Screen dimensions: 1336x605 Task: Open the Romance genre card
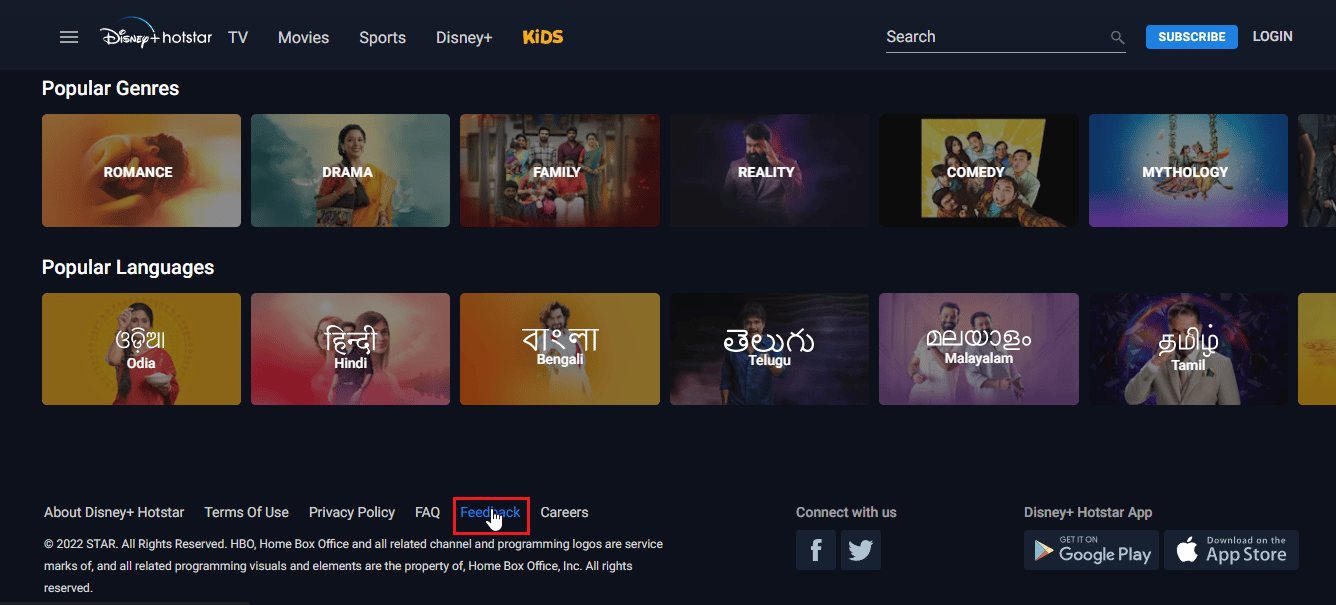coord(141,170)
